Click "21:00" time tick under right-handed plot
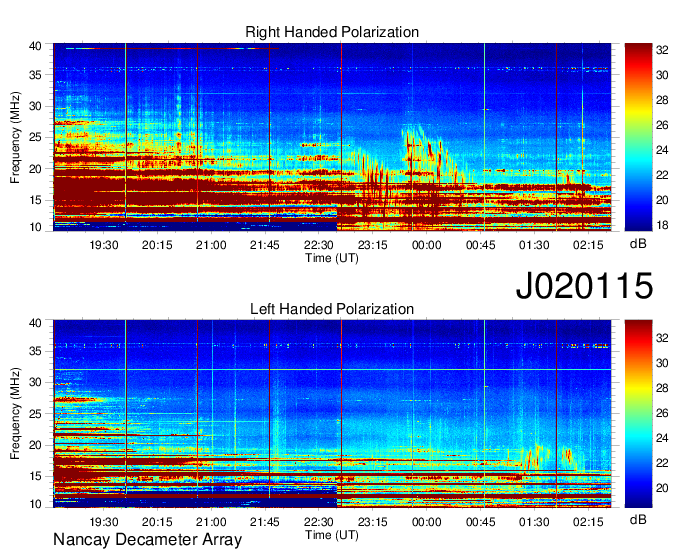This screenshot has height=552, width=680. click(x=211, y=245)
